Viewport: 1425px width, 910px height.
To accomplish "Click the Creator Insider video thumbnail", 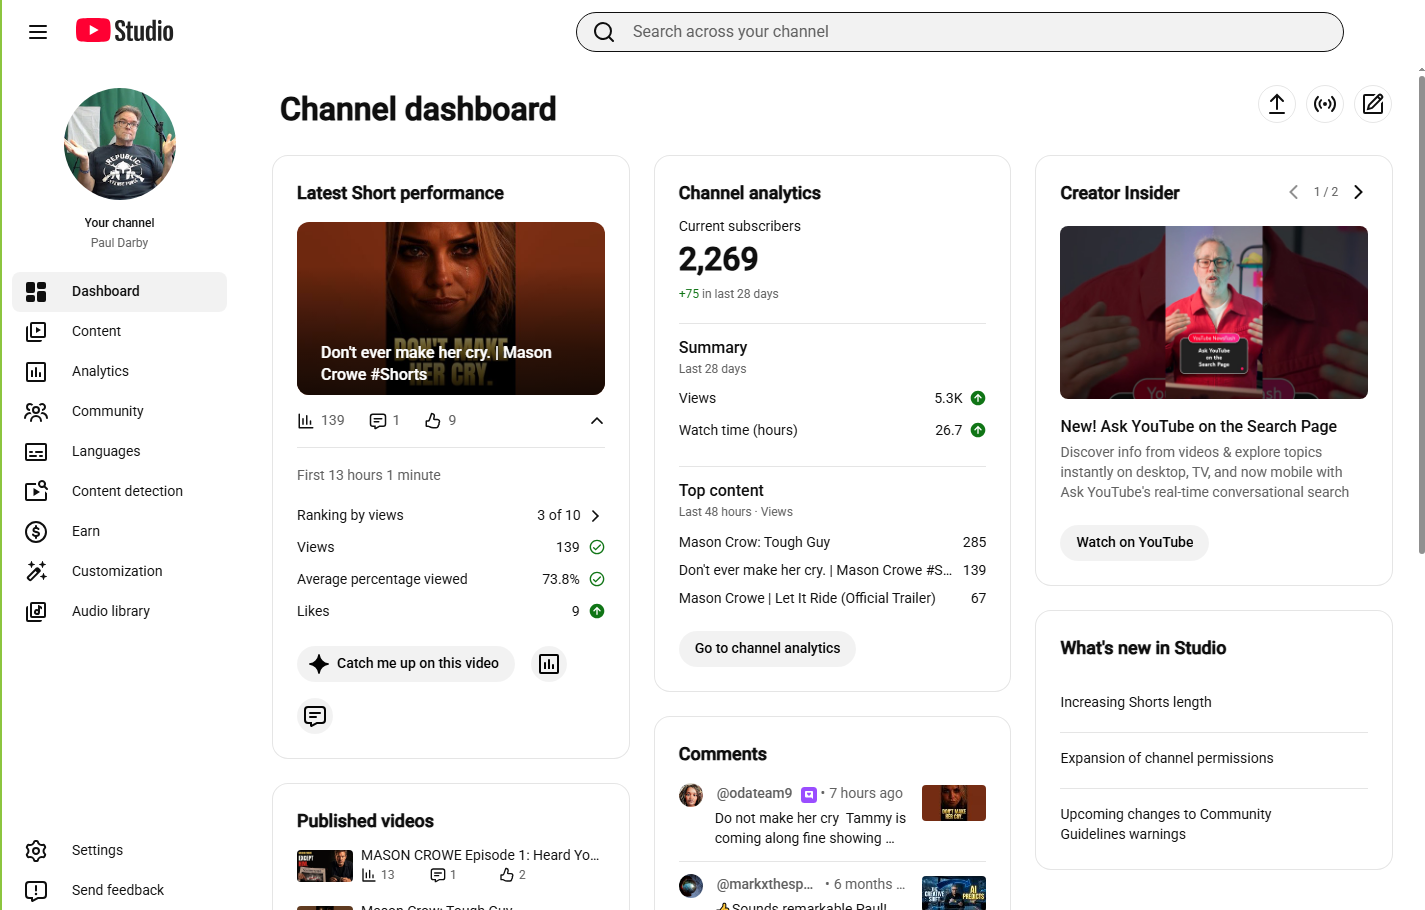I will 1214,313.
